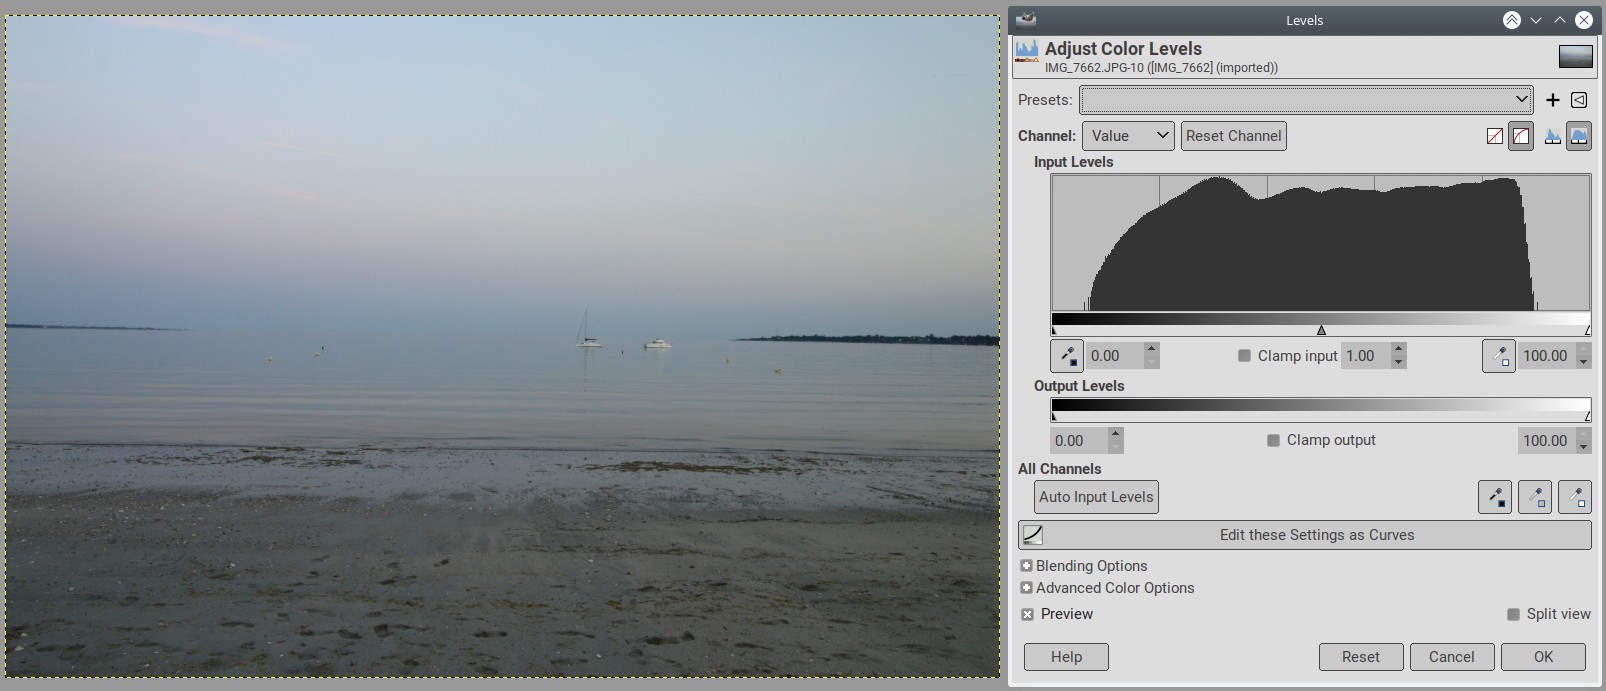Click the GIMP window menu icon
The width and height of the screenshot is (1606, 691).
1025,19
